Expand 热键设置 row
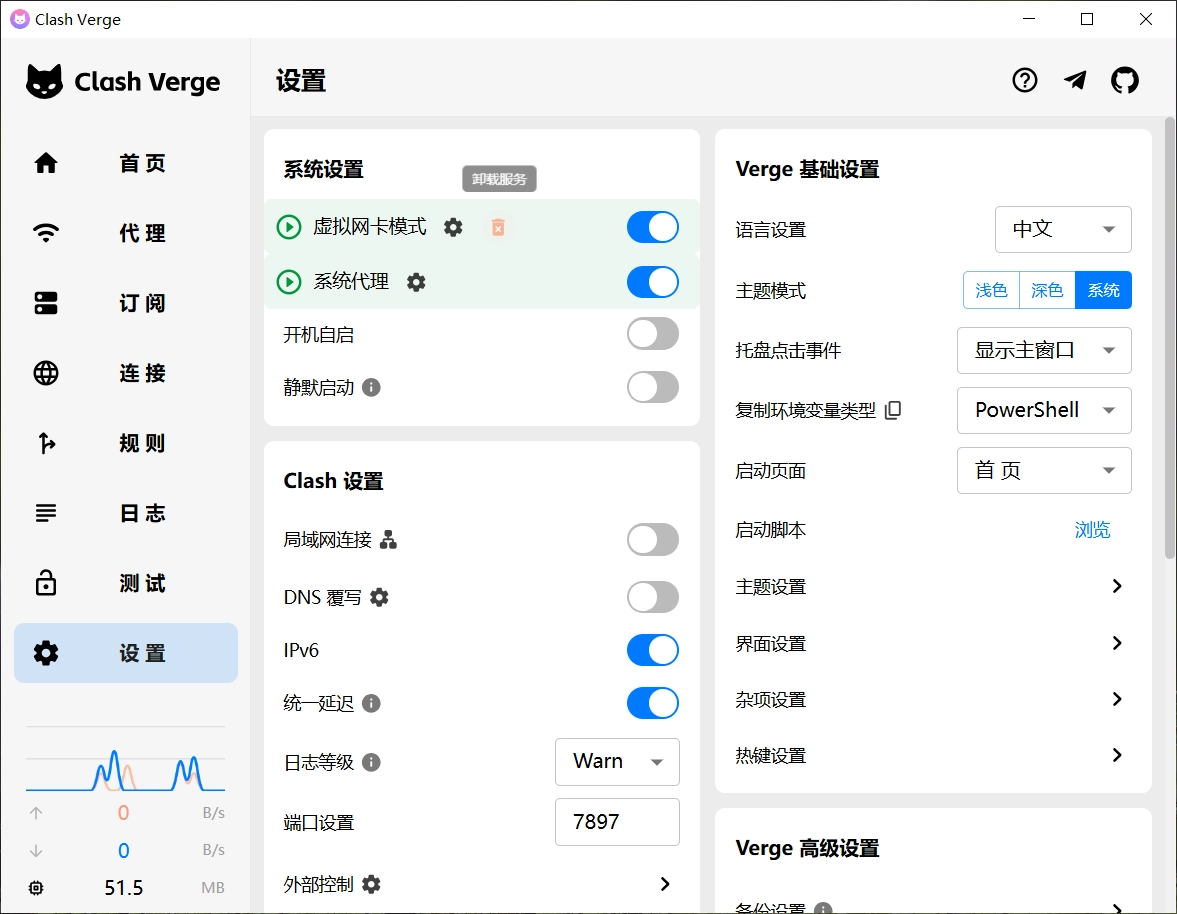 click(933, 755)
